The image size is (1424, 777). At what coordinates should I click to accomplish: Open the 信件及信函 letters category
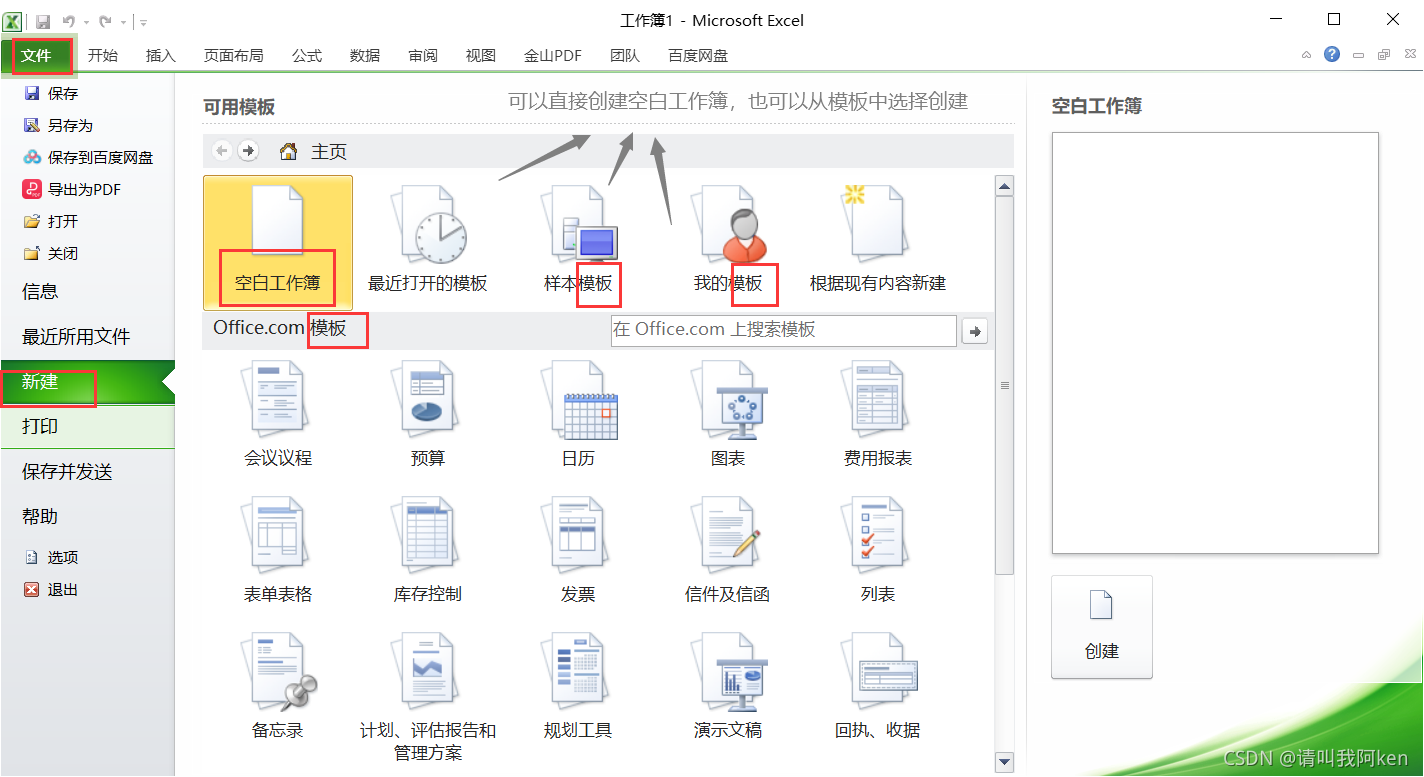pyautogui.click(x=728, y=551)
